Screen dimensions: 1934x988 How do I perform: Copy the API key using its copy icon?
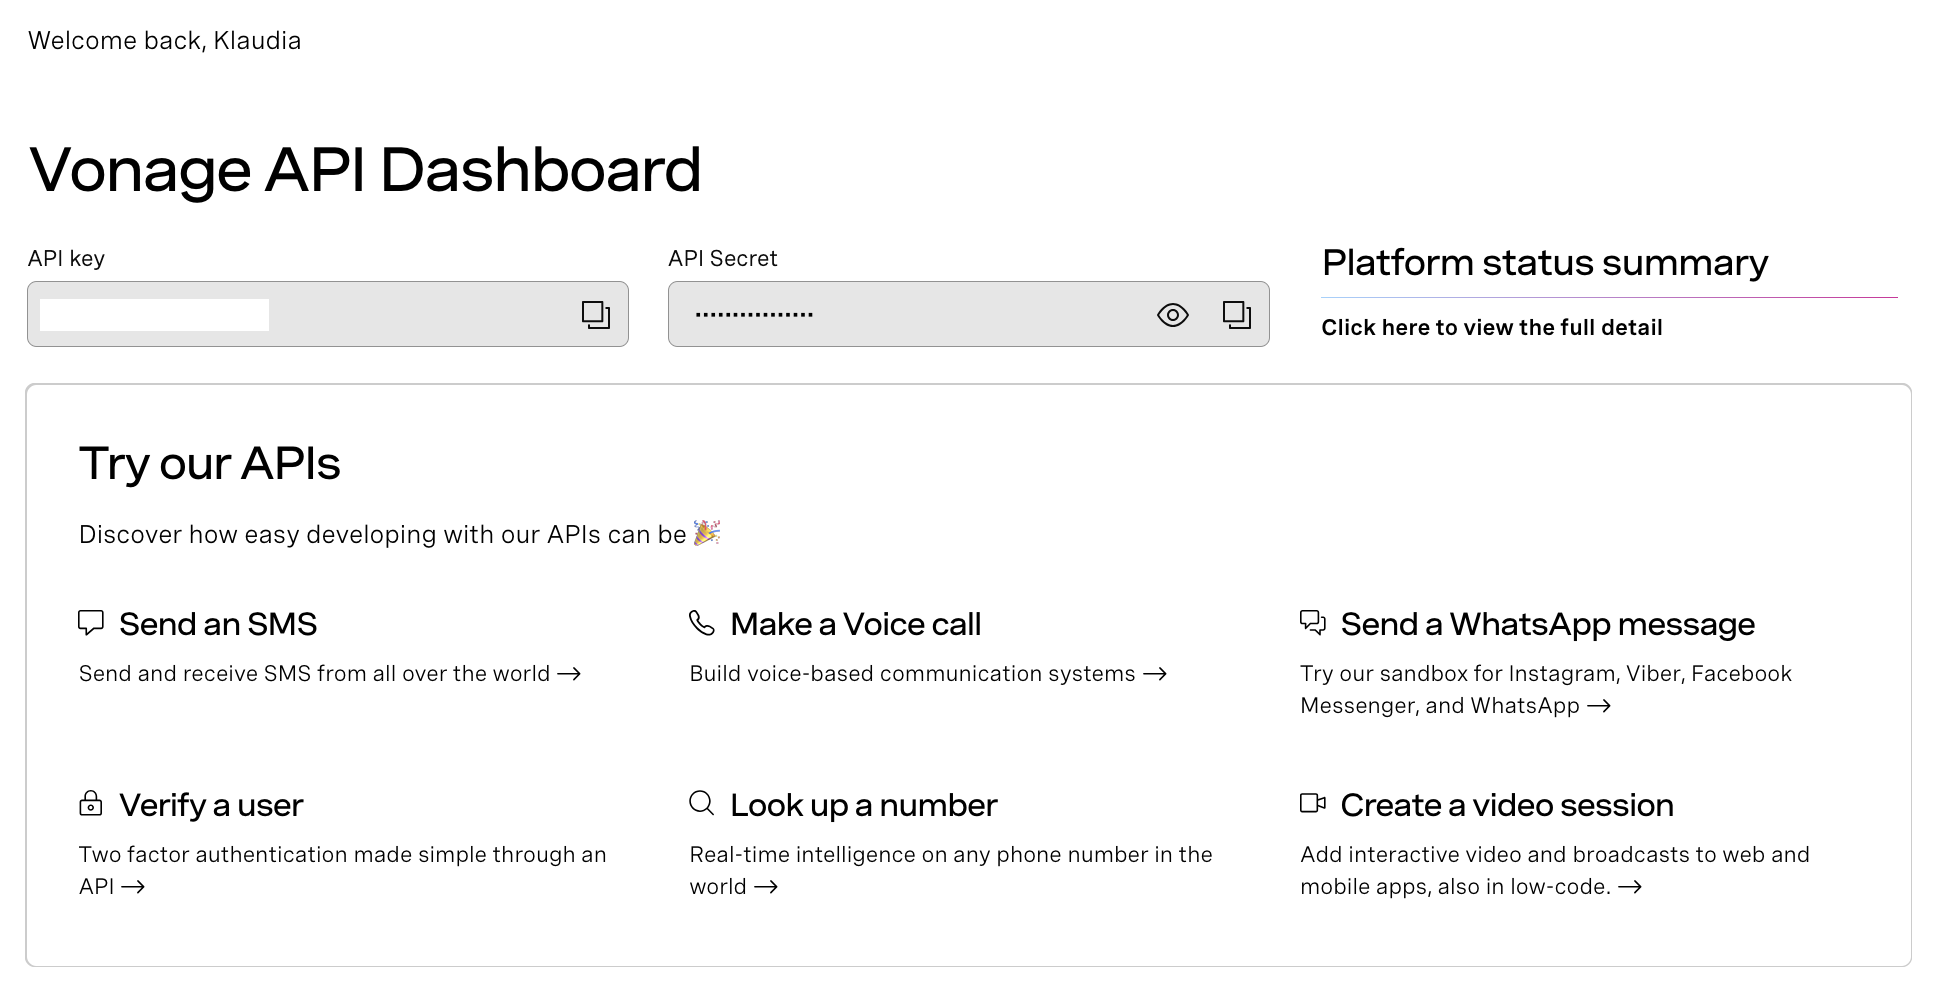coord(595,314)
